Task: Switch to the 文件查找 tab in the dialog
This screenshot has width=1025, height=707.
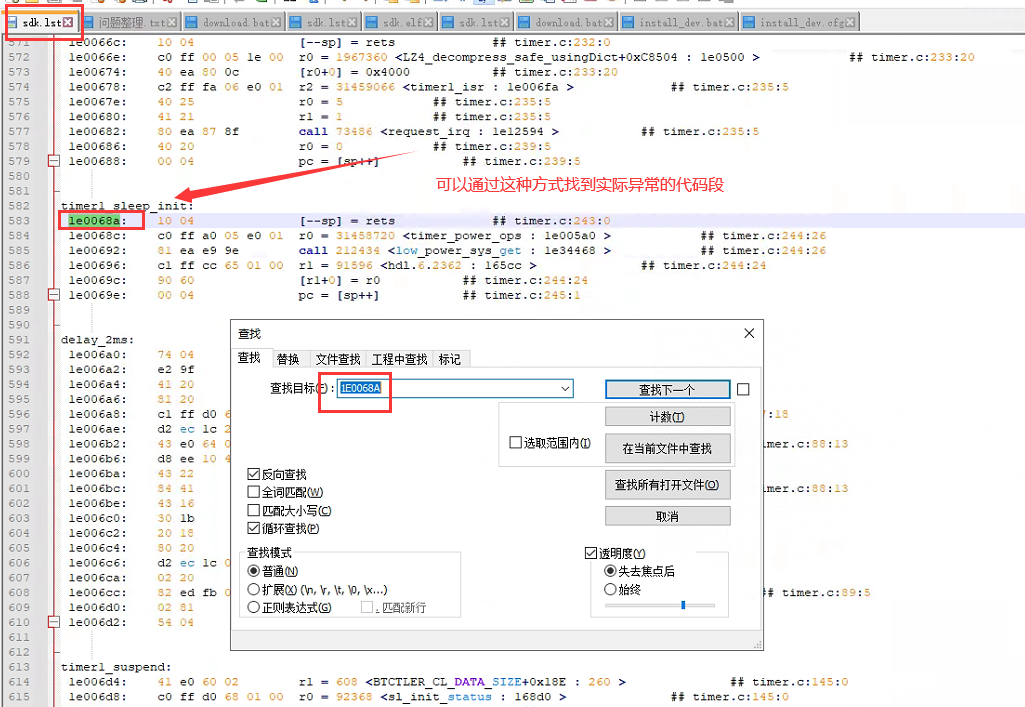Action: (338, 359)
